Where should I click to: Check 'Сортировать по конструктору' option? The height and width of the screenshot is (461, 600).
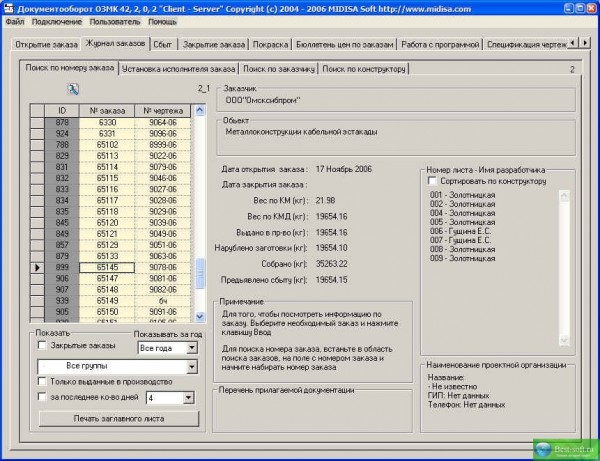[432, 181]
